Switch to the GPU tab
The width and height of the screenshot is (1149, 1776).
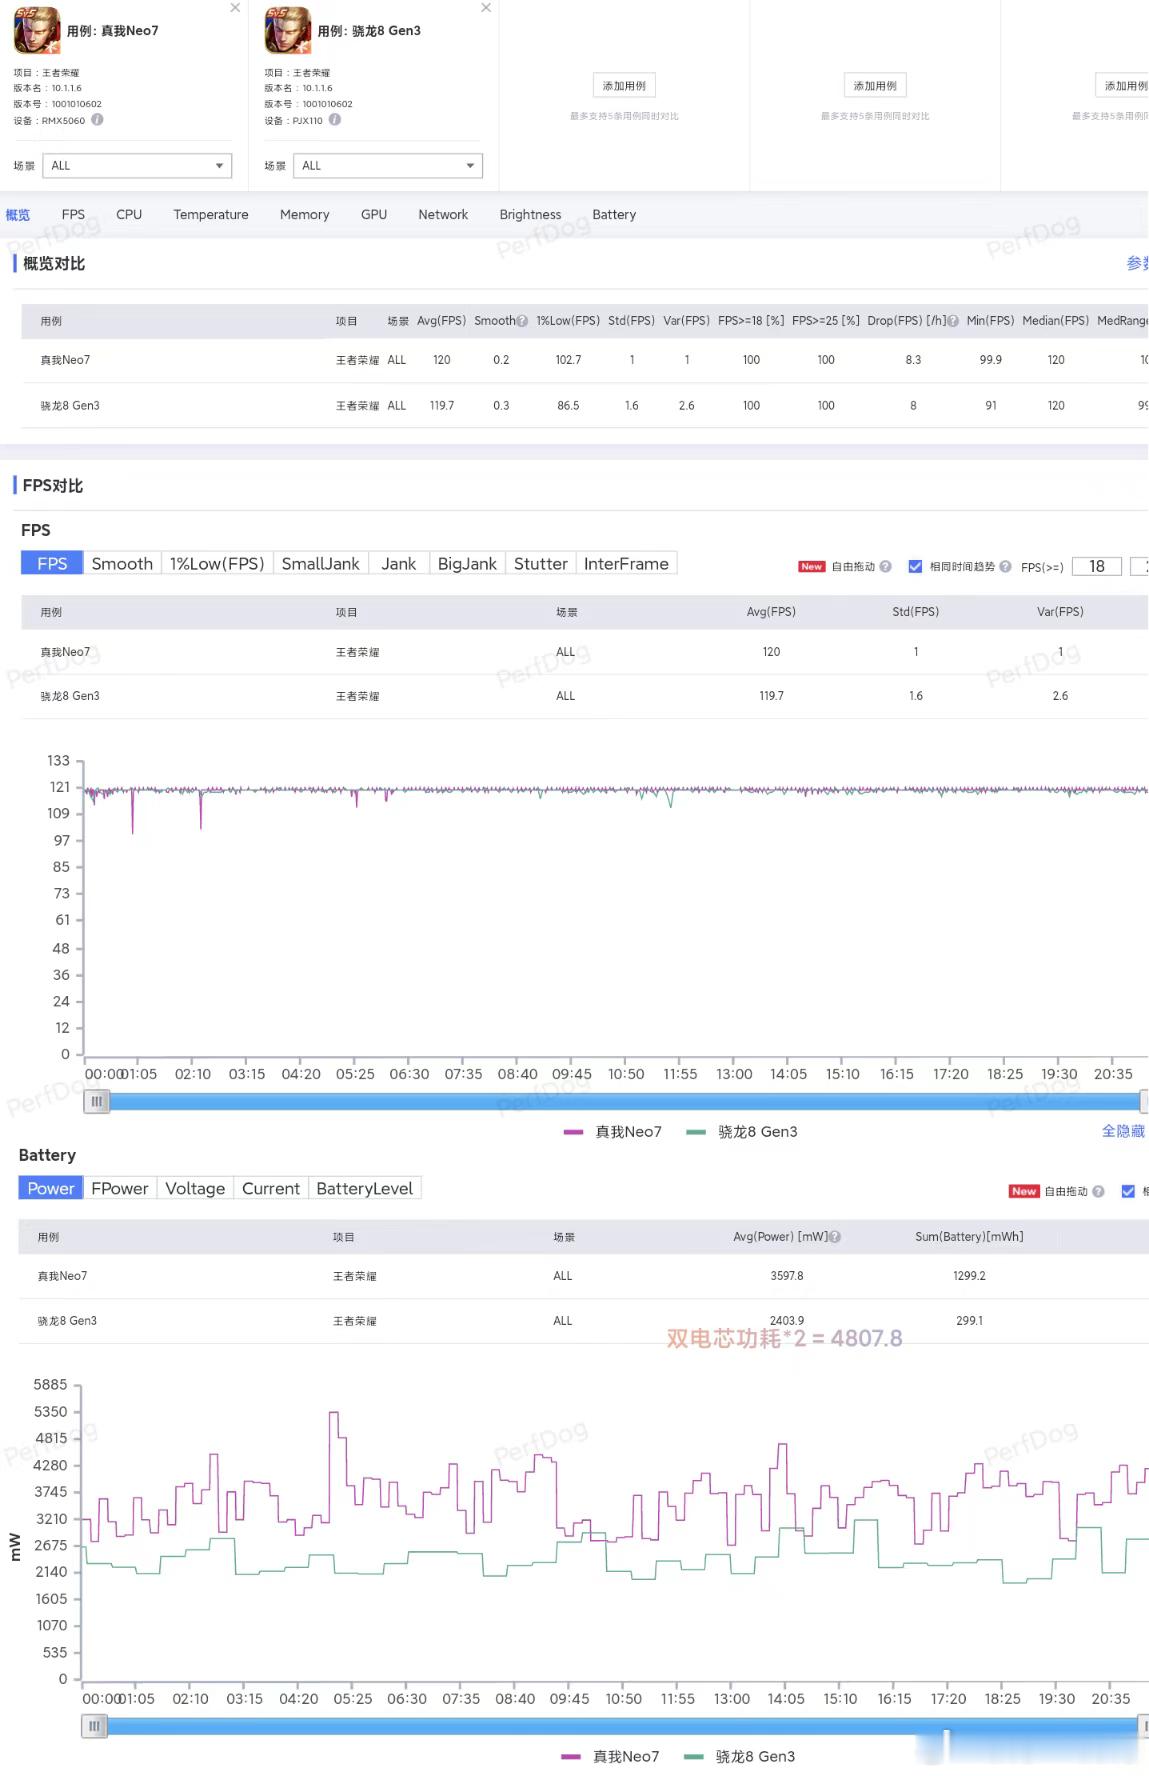(374, 215)
